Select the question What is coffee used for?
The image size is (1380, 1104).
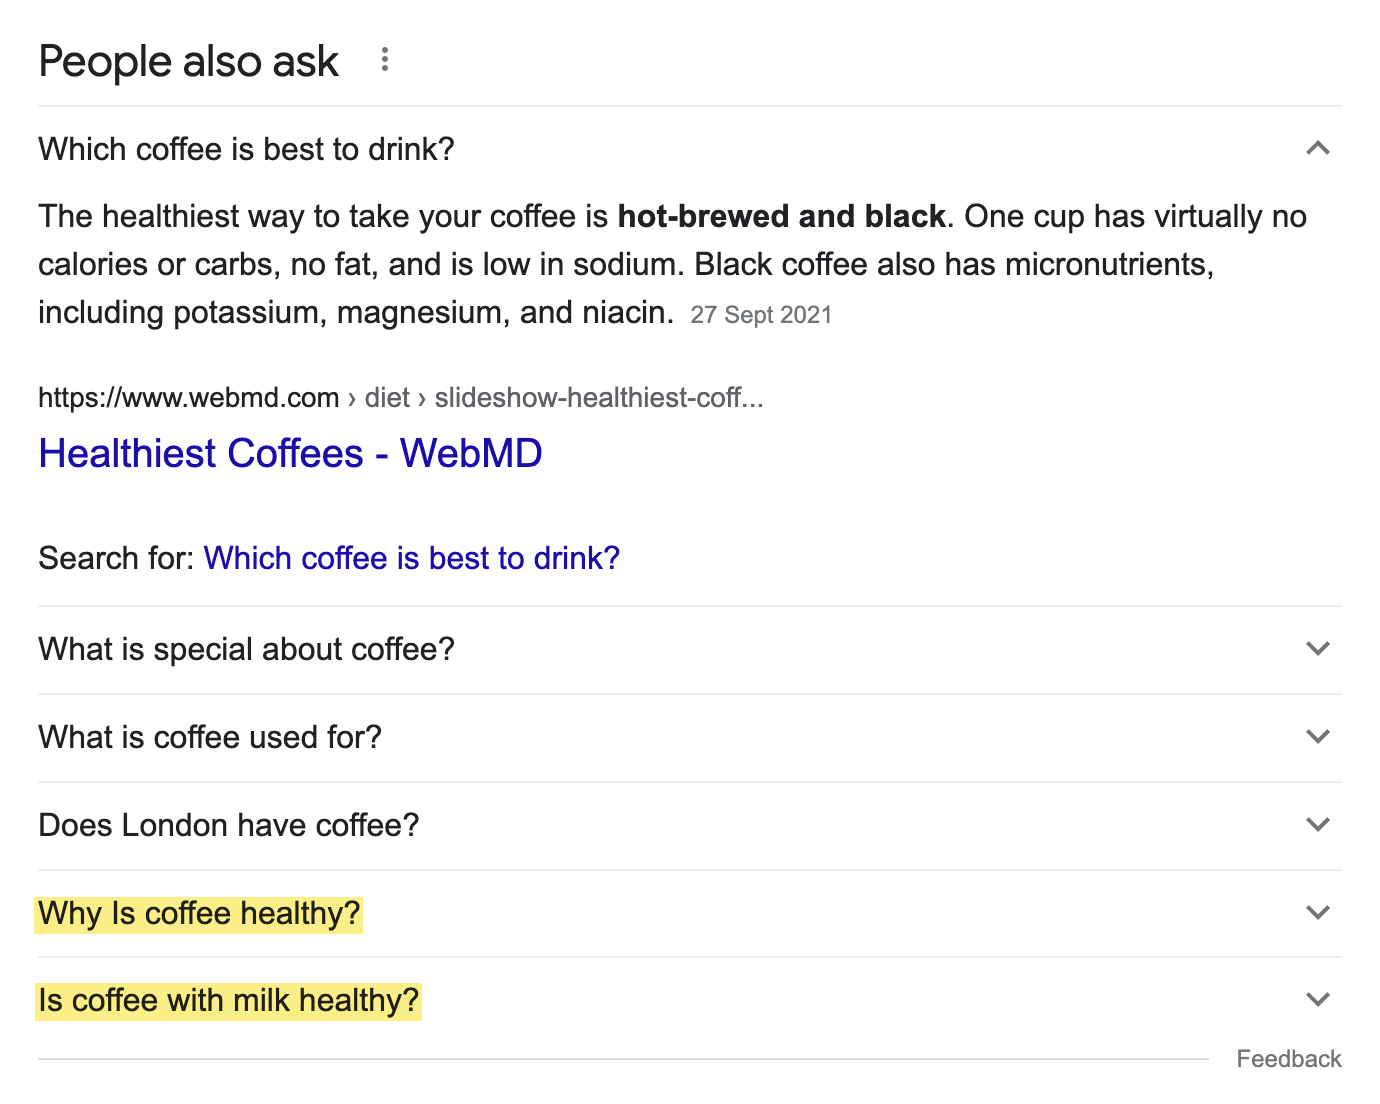tap(210, 737)
